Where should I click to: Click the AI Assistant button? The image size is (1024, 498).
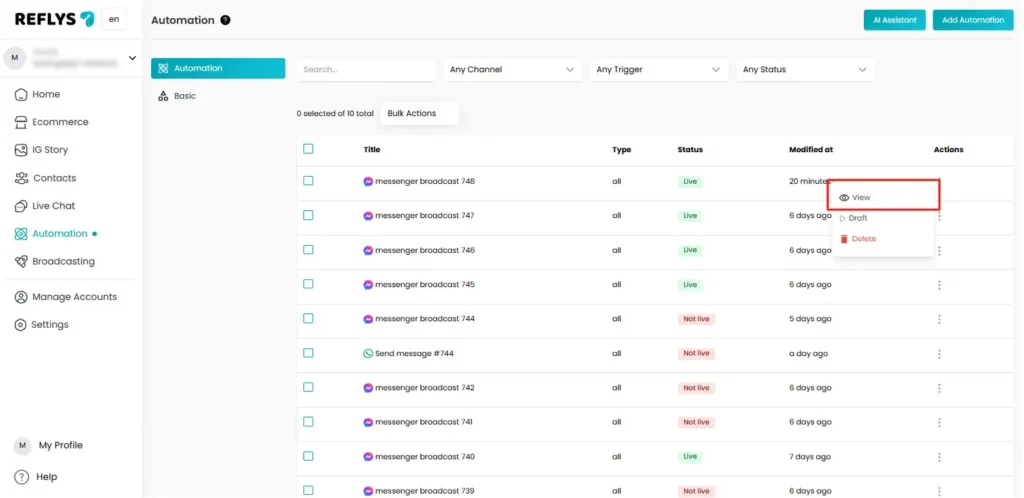894,20
